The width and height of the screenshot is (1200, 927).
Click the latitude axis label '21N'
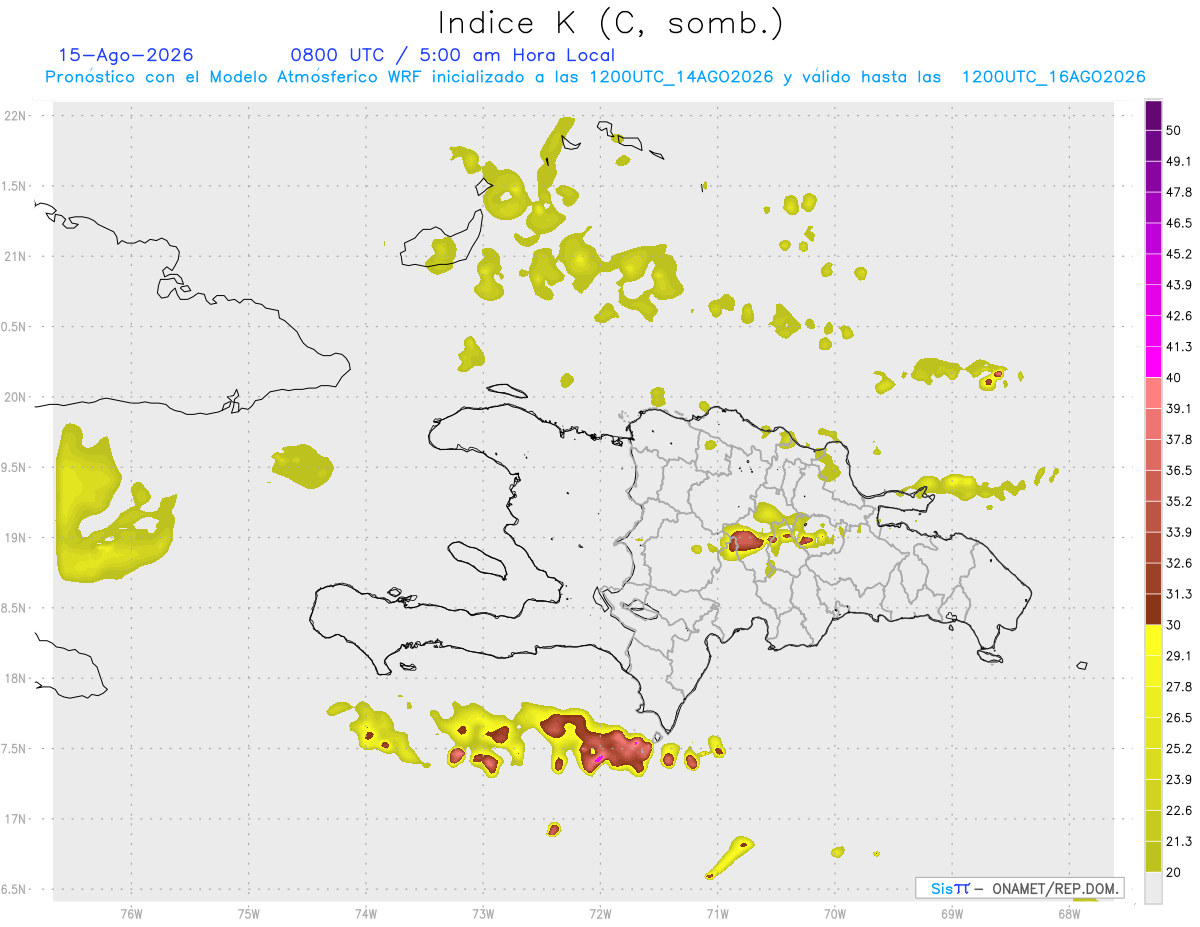pos(17,256)
